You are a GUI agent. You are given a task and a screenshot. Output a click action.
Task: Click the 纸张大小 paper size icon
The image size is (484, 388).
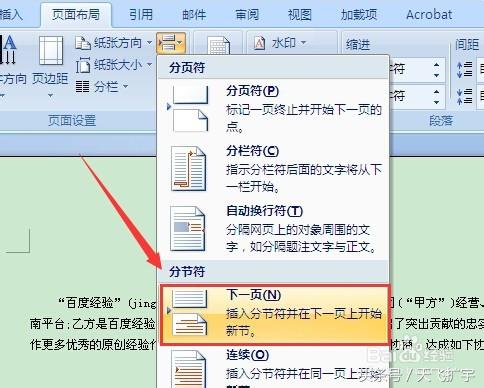click(83, 65)
